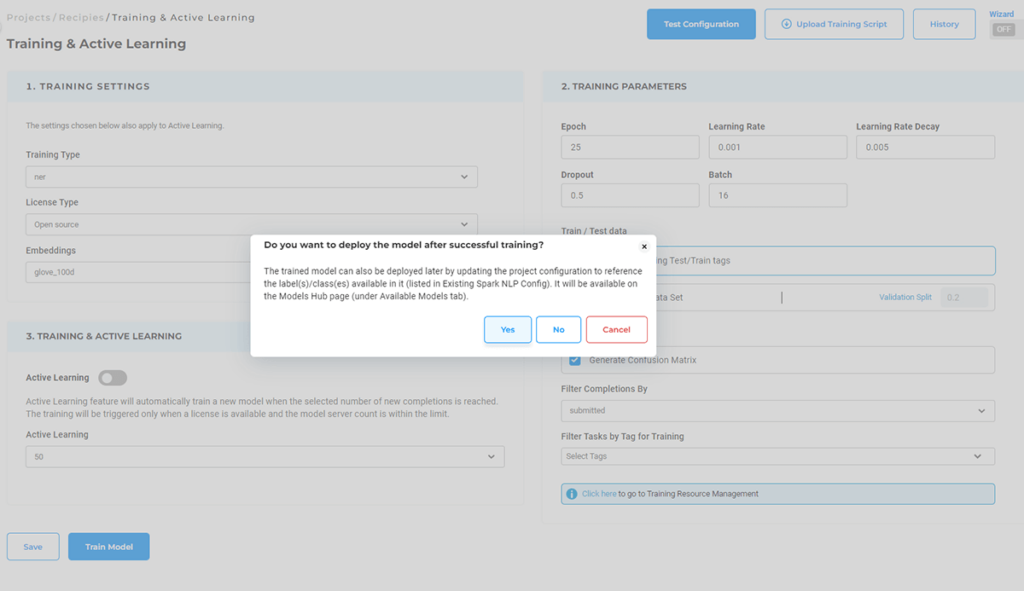Image resolution: width=1024 pixels, height=591 pixels.
Task: Choose No in the deploy dialog
Action: click(558, 330)
